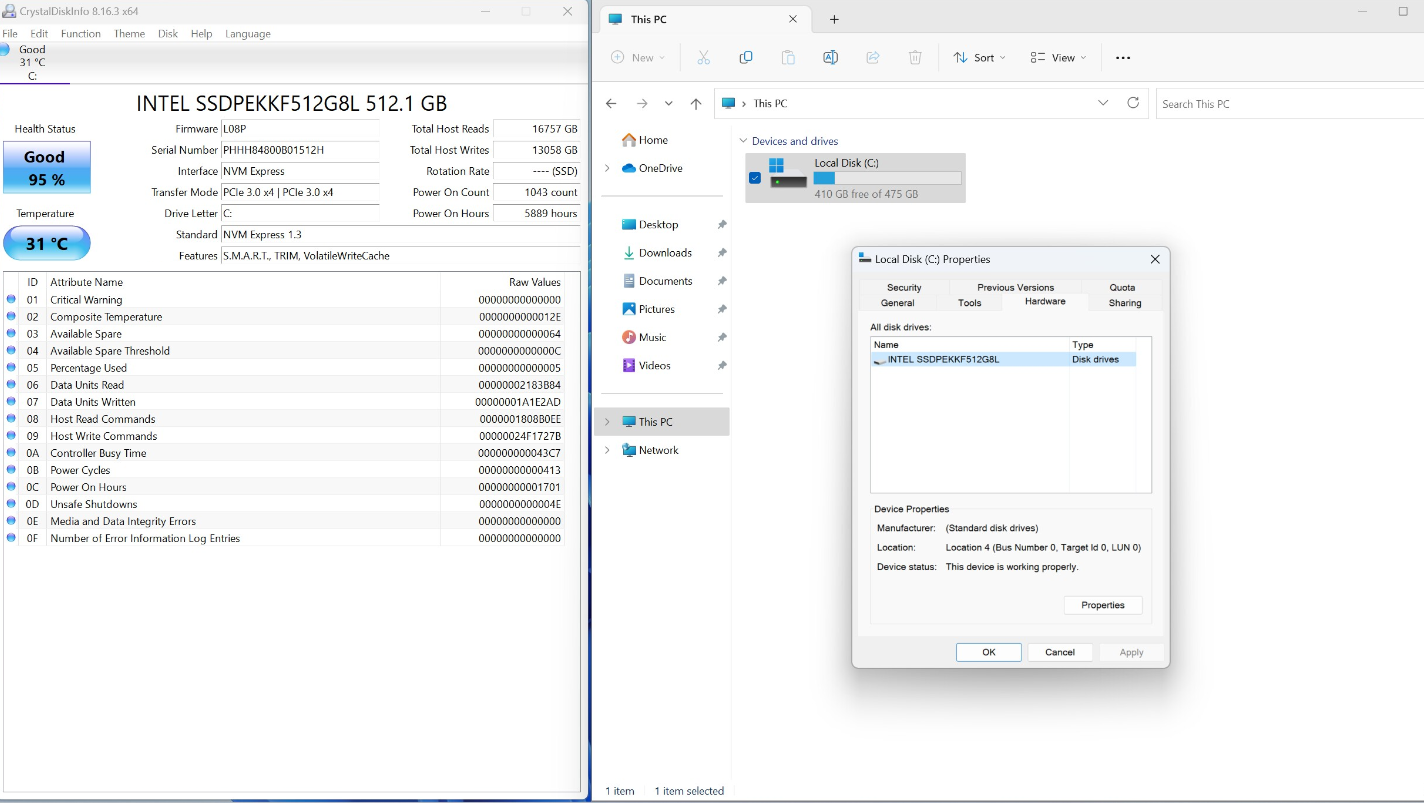The height and width of the screenshot is (803, 1424).
Task: Switch to the Previous Versions tab
Action: tap(1016, 287)
